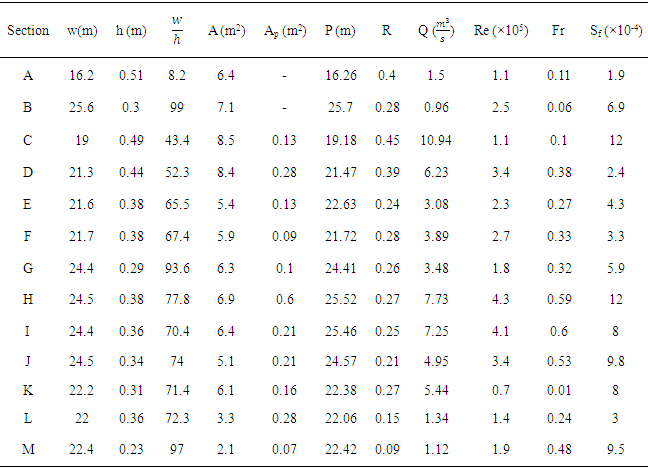Click the Fr column header
Screen dimensions: 648x469
557,30
